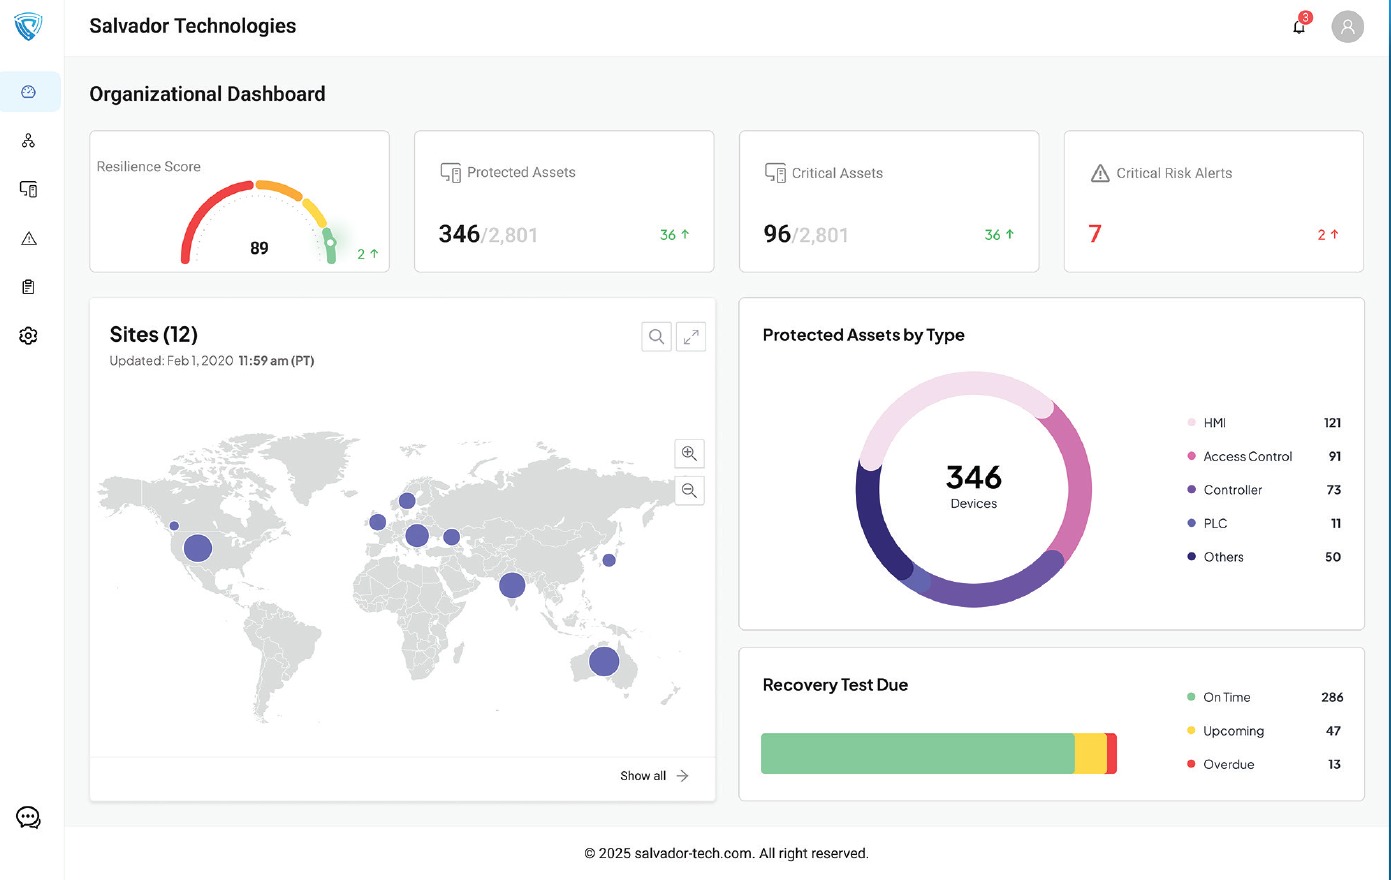This screenshot has height=880, width=1391.
Task: Select the HMI legend entry
Action: (x=1214, y=423)
